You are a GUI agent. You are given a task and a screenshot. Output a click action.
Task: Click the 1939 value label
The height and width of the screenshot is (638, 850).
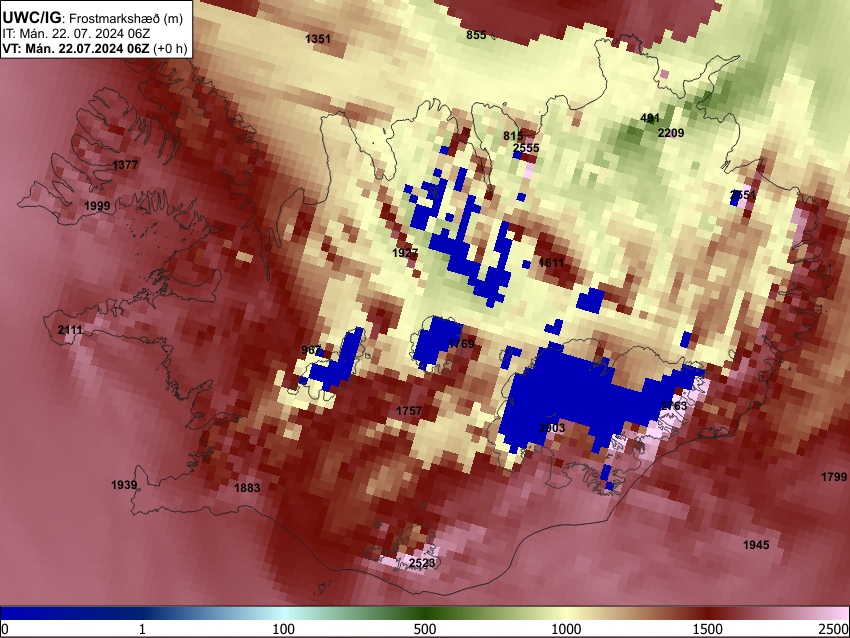pyautogui.click(x=124, y=485)
